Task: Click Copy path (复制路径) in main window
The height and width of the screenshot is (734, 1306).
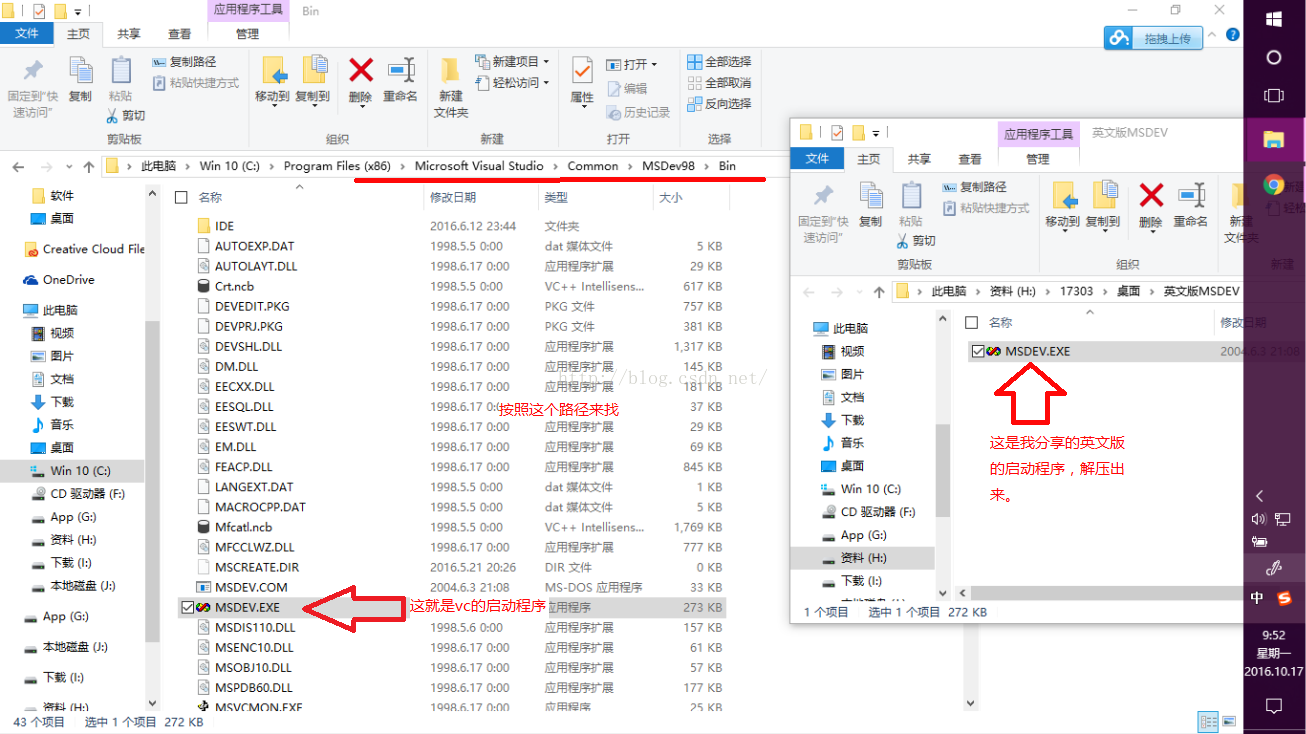Action: click(x=185, y=62)
